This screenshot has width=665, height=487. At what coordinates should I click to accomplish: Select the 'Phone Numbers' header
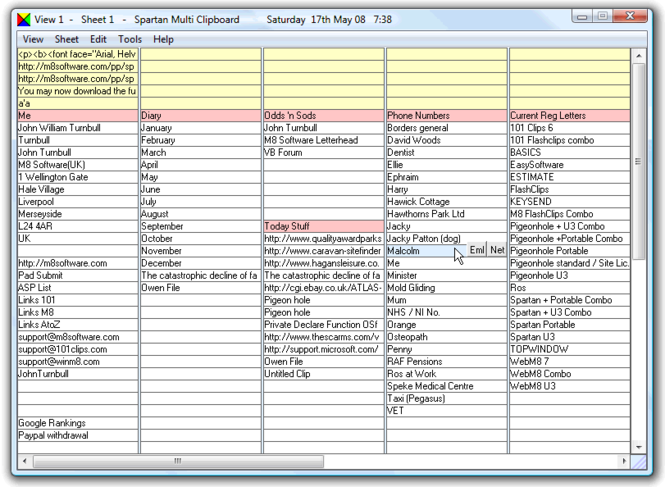(x=447, y=115)
